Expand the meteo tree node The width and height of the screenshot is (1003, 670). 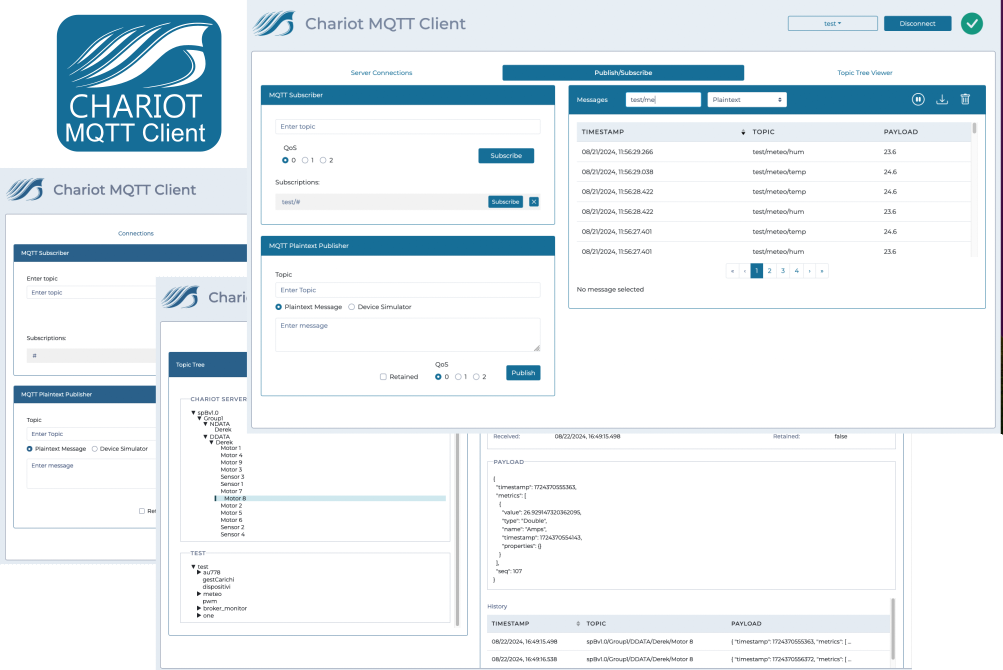[199, 594]
